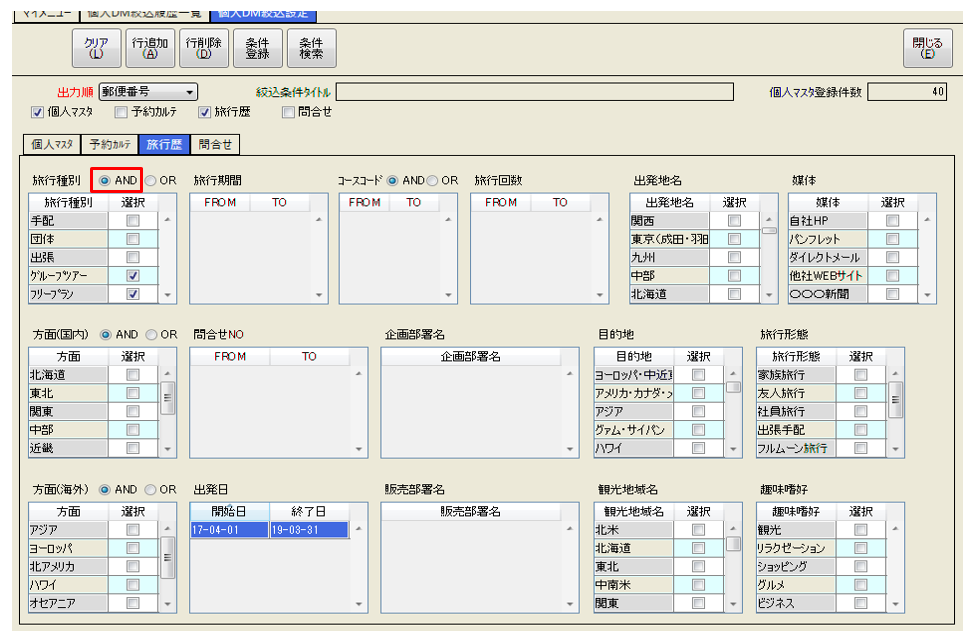Close the screen with 閉じる(E)
The width and height of the screenshot is (972, 640).
tap(927, 48)
